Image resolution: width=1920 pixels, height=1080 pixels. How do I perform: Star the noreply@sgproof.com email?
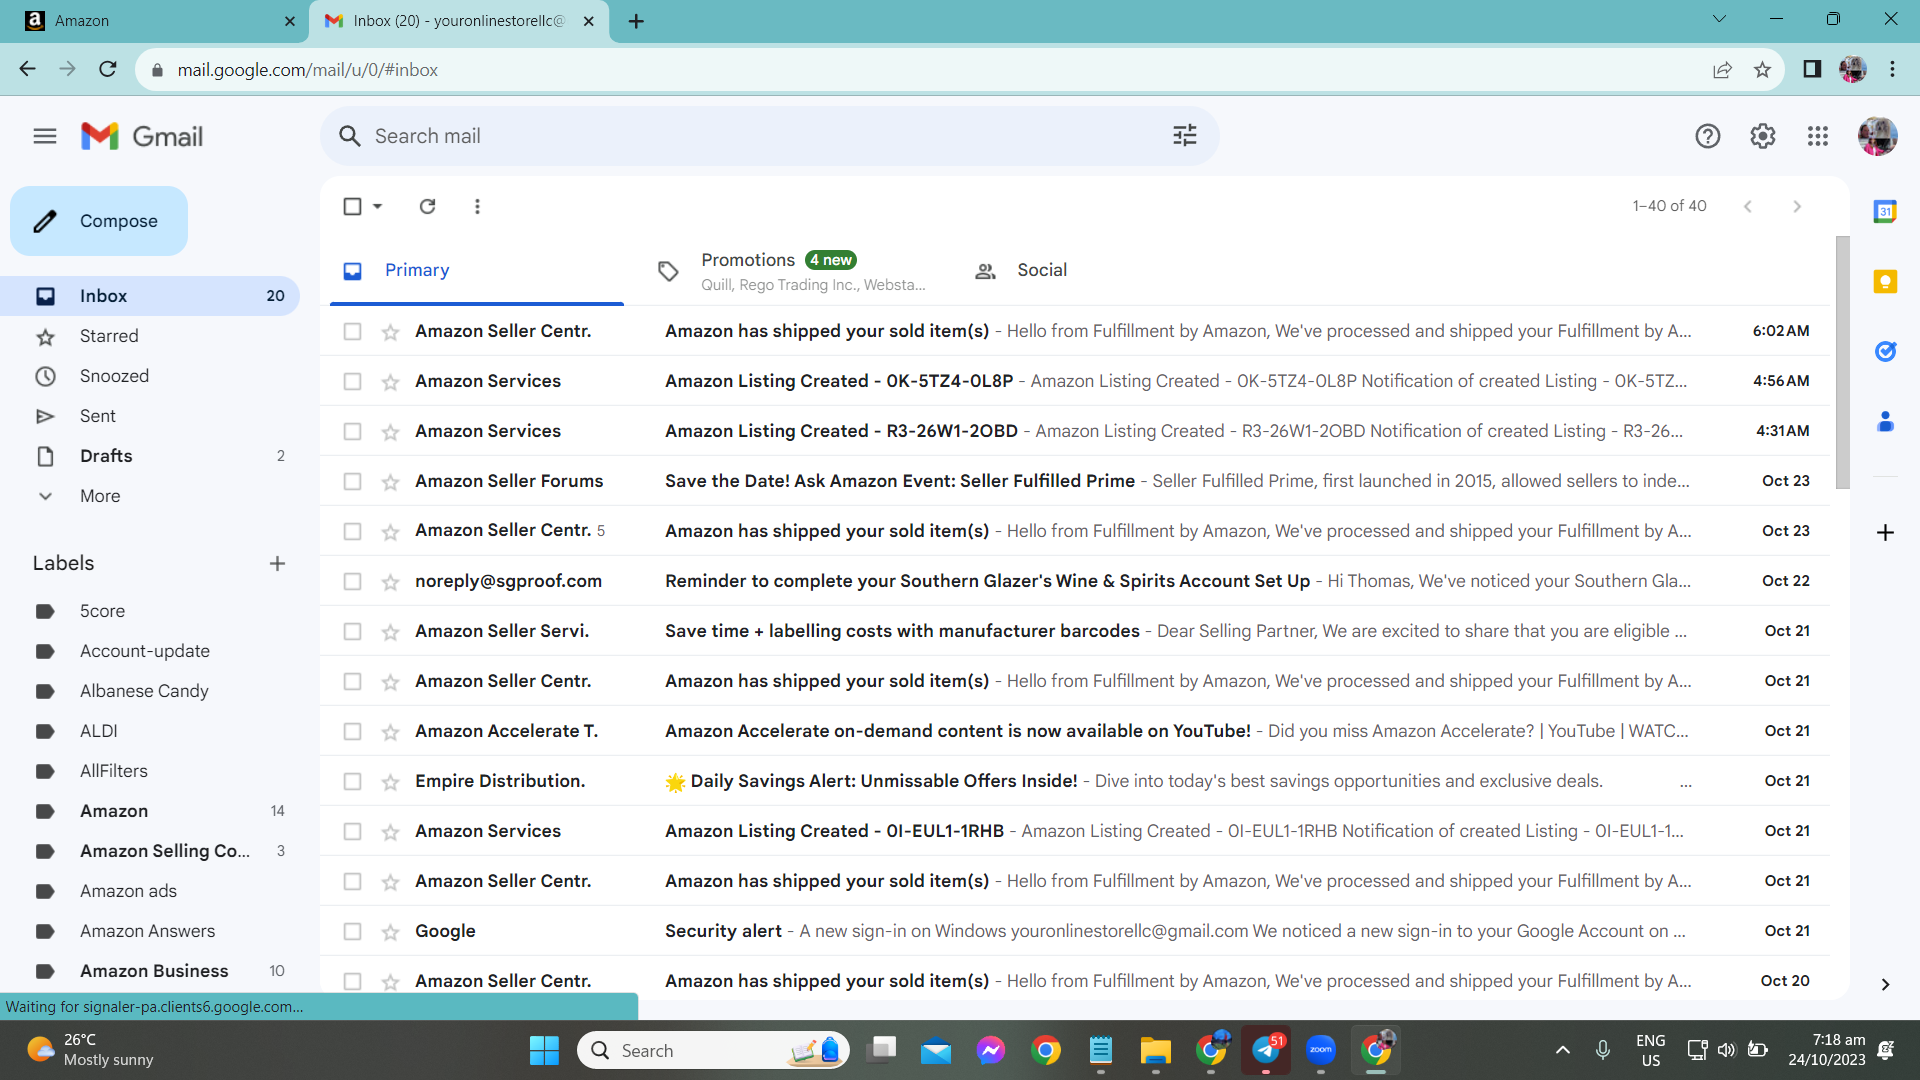point(390,582)
